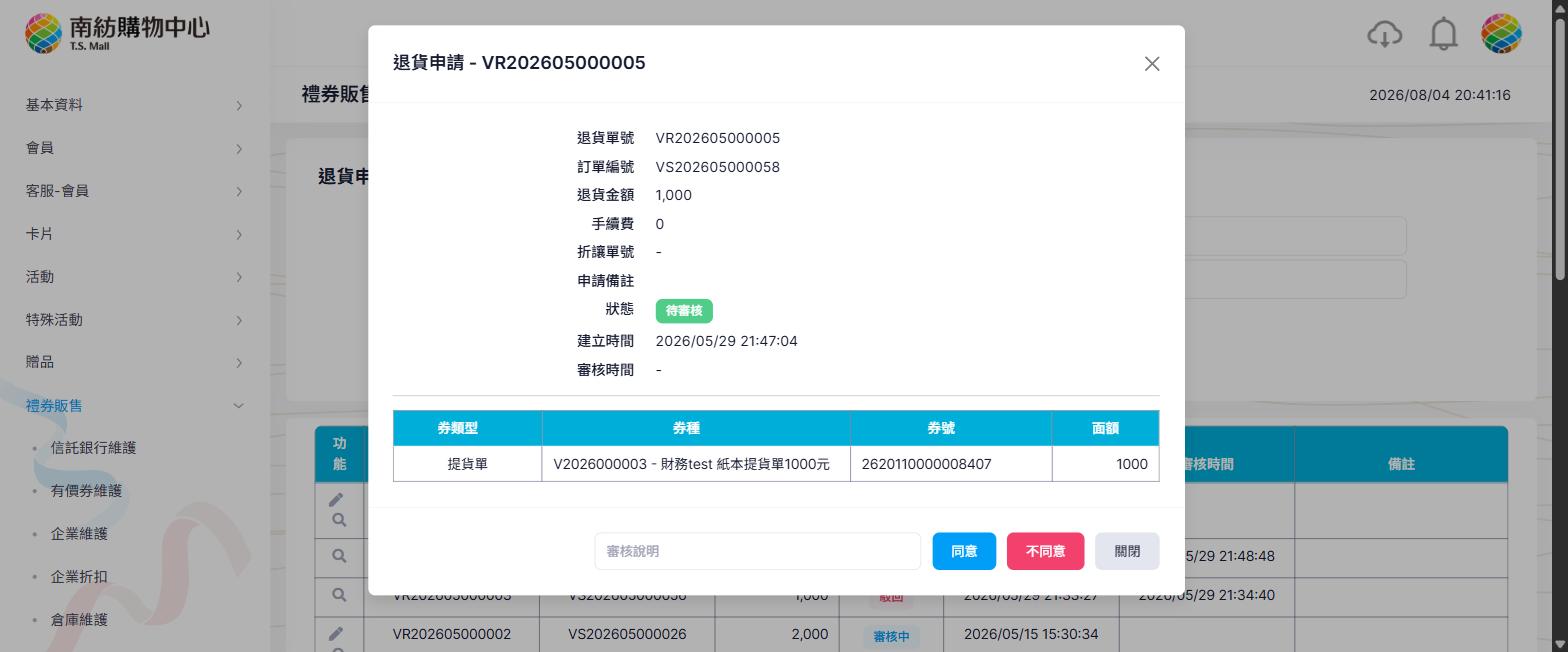The height and width of the screenshot is (652, 1568).
Task: Expand the 卡片 sidebar menu
Action: pyautogui.click(x=135, y=234)
